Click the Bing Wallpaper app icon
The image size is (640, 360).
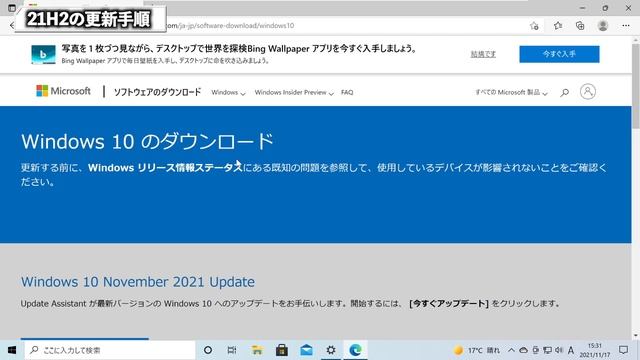click(43, 54)
